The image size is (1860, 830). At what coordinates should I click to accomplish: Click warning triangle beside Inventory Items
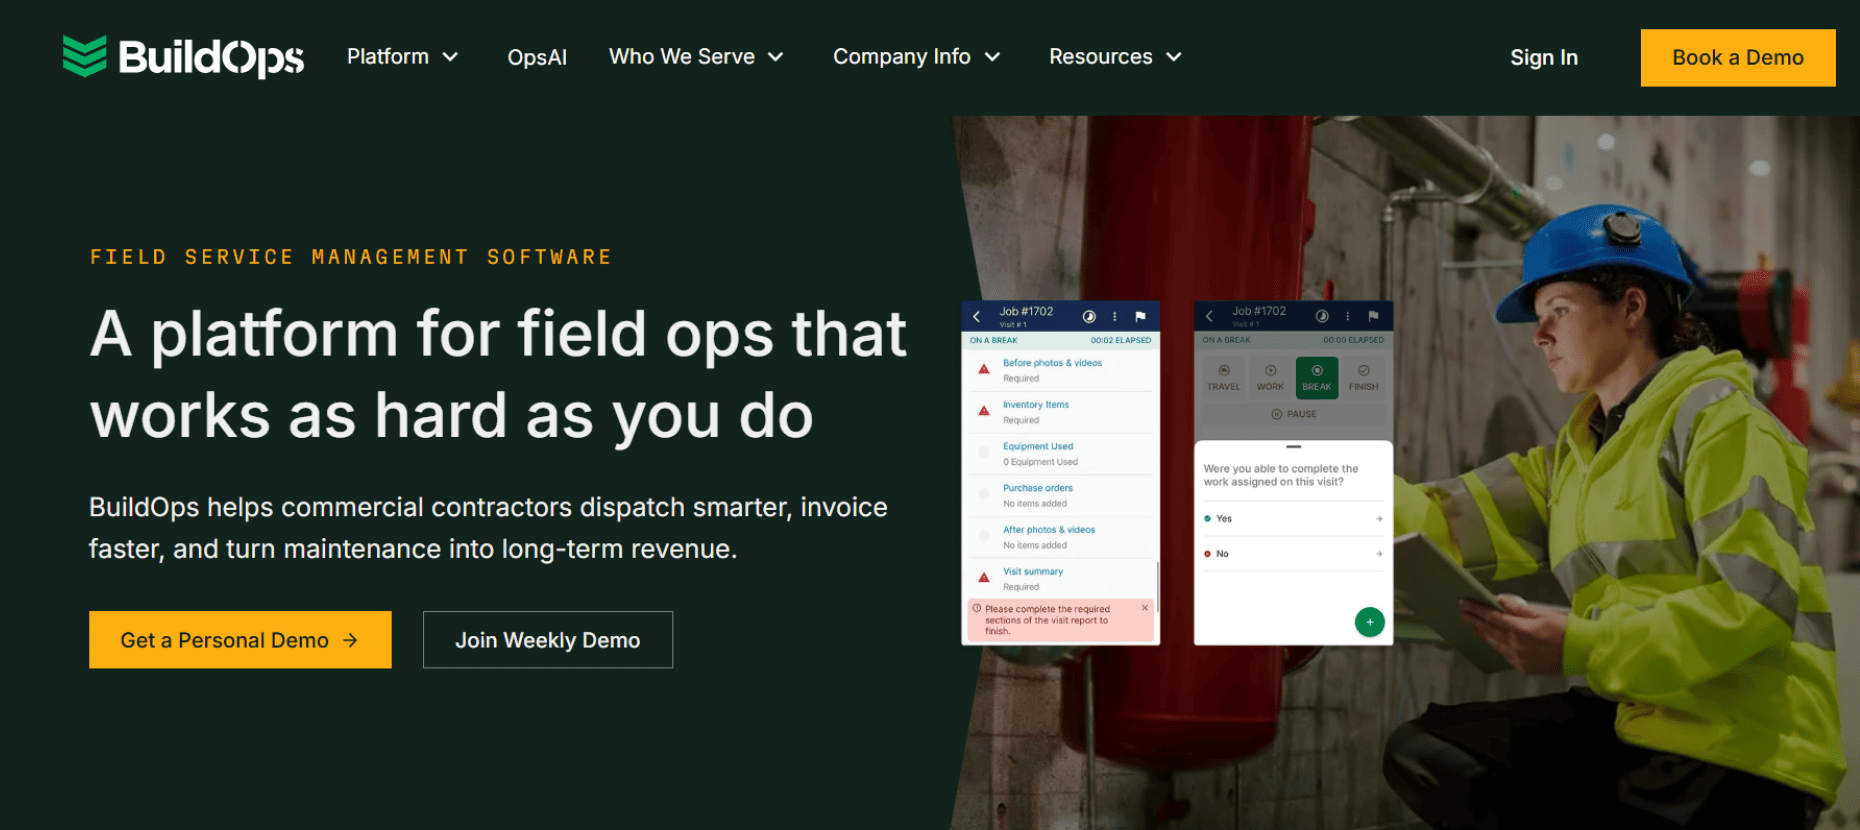[x=984, y=410]
